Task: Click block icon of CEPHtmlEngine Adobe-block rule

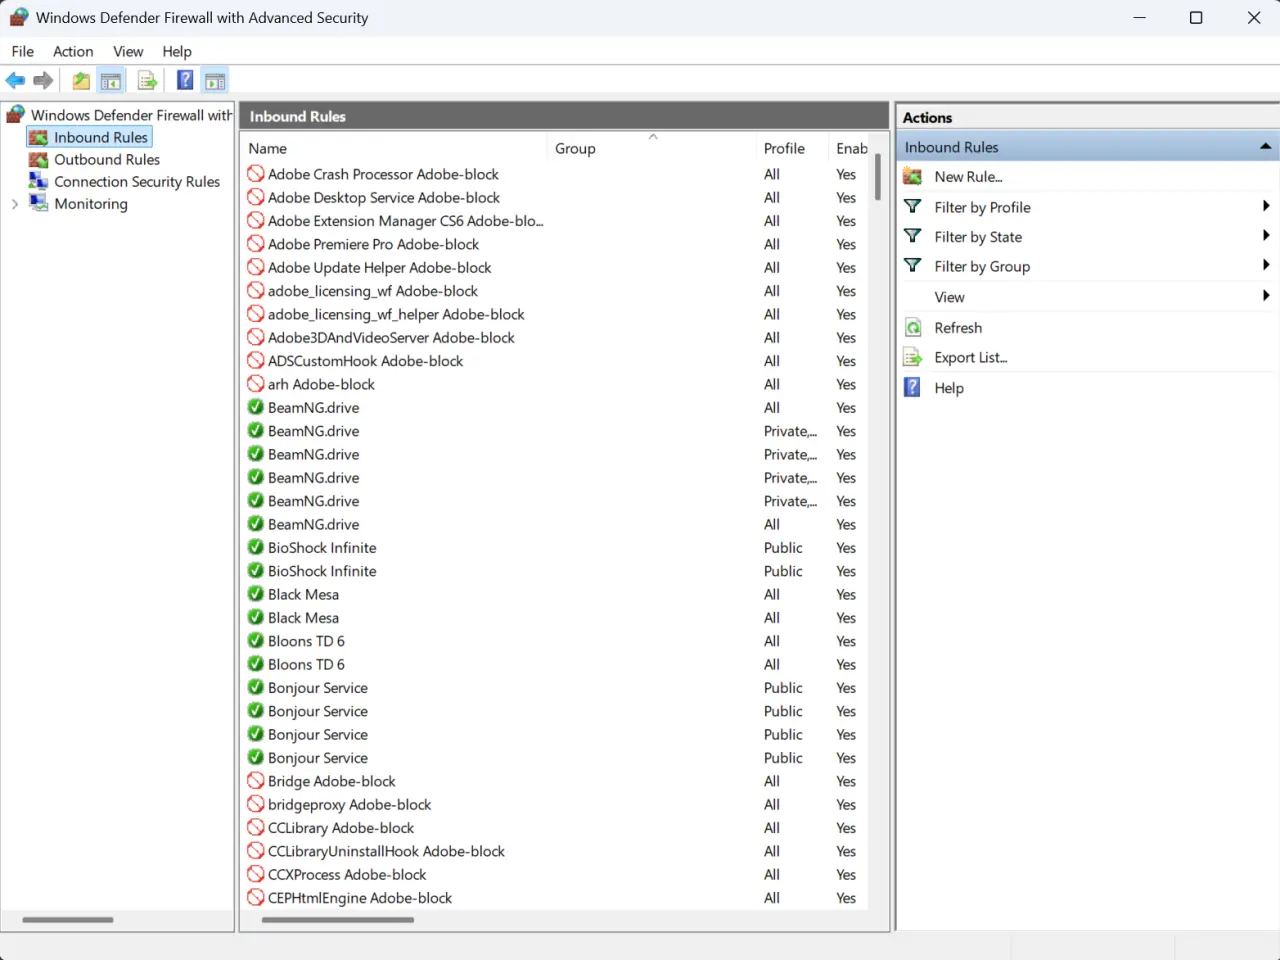Action: pos(256,898)
